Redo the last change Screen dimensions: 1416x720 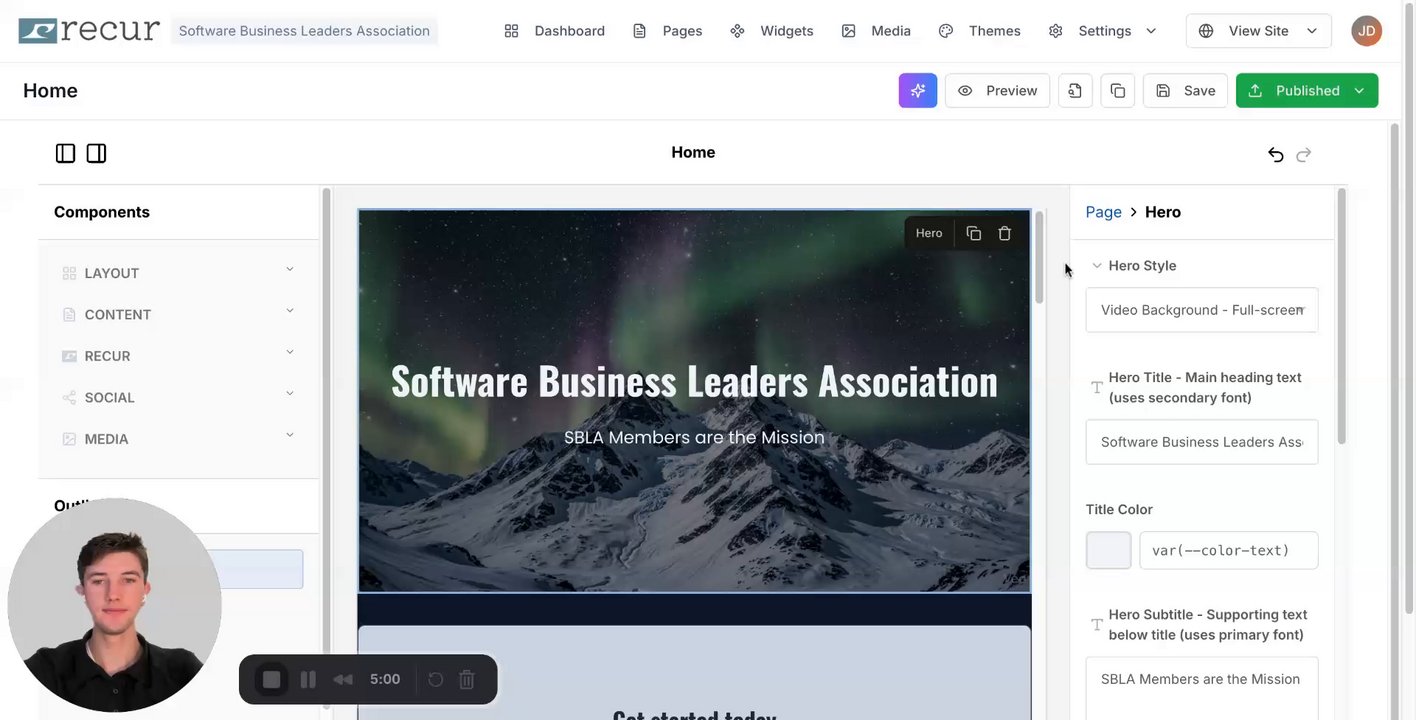[1304, 154]
